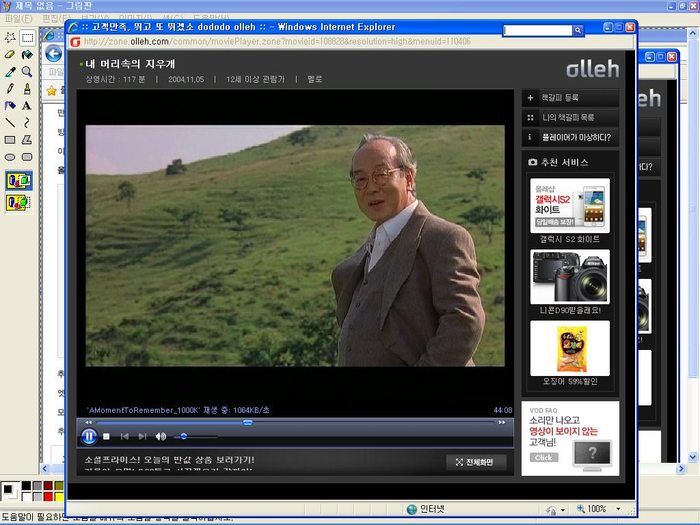Open the 갤럭시S2 화이트 ad thumbnail
The width and height of the screenshot is (700, 525).
point(570,205)
